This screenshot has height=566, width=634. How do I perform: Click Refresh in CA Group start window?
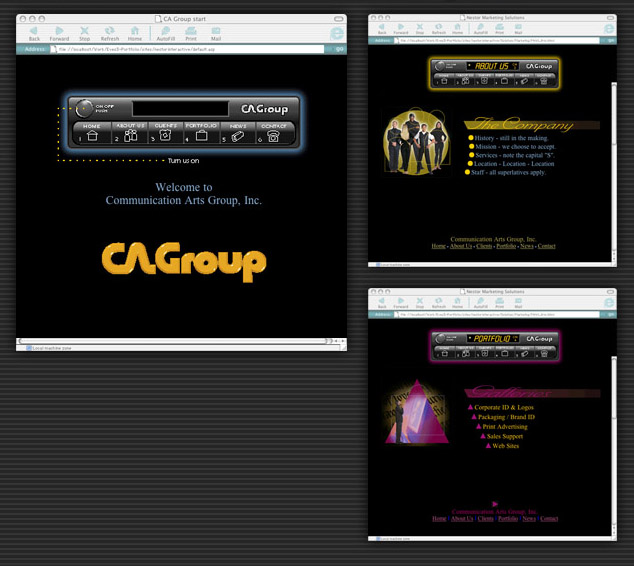pos(110,34)
